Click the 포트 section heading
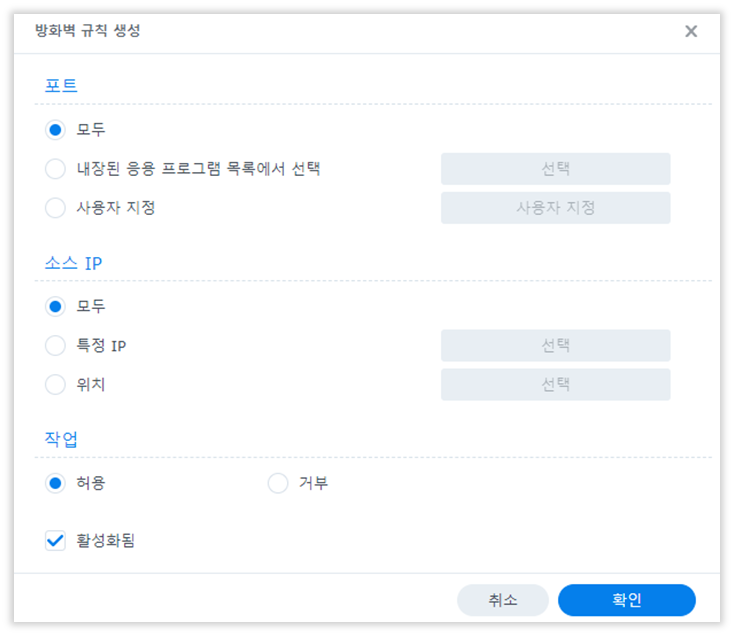Screen dimensions: 734x636 (x=61, y=86)
